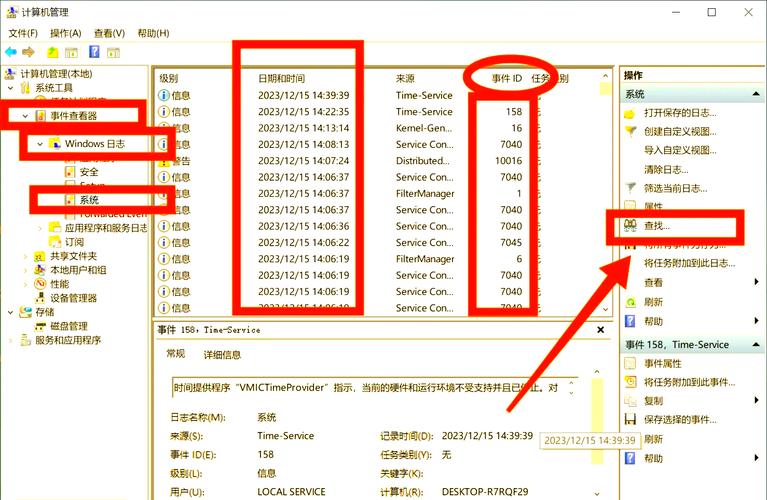Image resolution: width=767 pixels, height=500 pixels.
Task: Close the event 158 preview pane
Action: pos(600,329)
